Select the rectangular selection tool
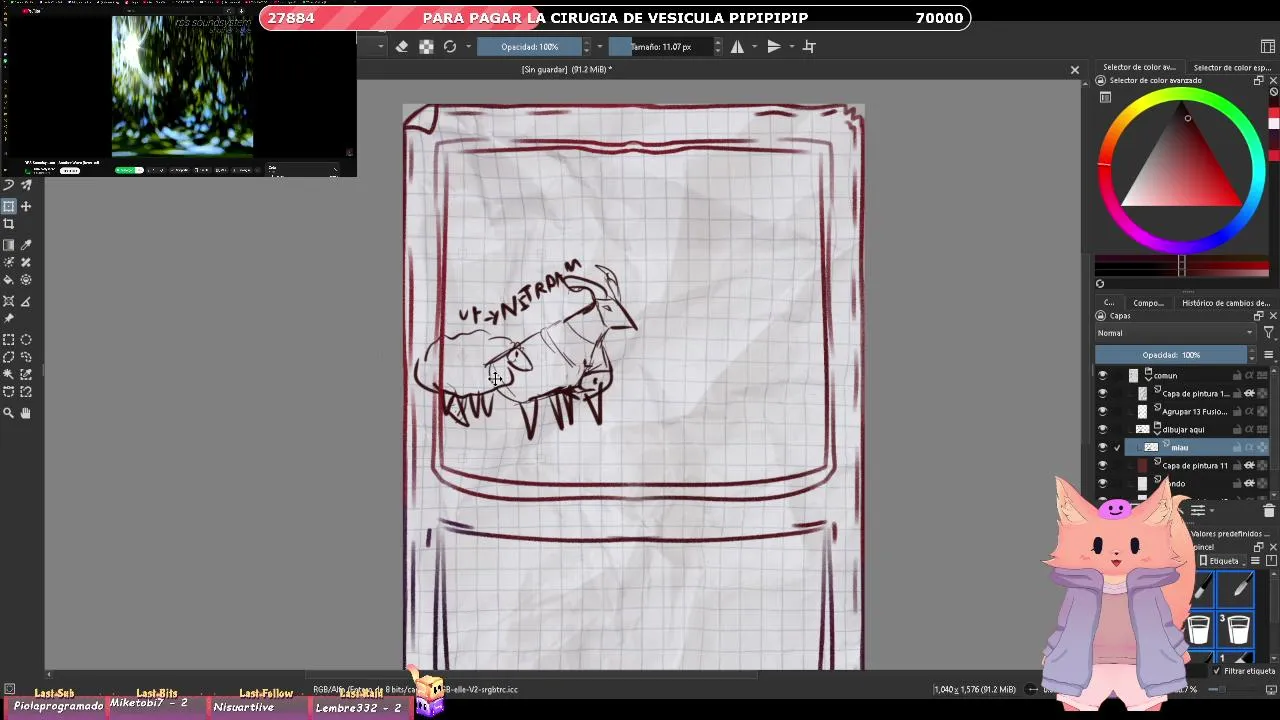This screenshot has height=720, width=1280. pos(8,339)
